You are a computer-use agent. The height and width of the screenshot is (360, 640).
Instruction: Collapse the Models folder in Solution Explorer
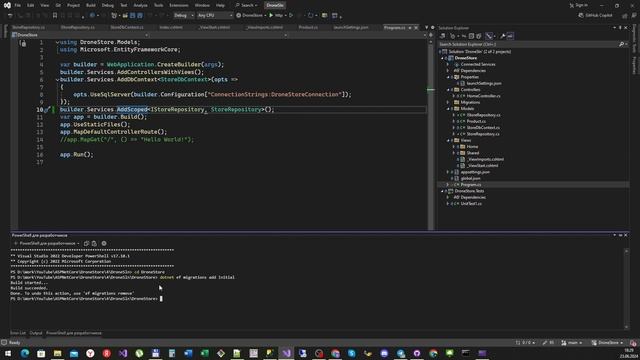(x=448, y=109)
